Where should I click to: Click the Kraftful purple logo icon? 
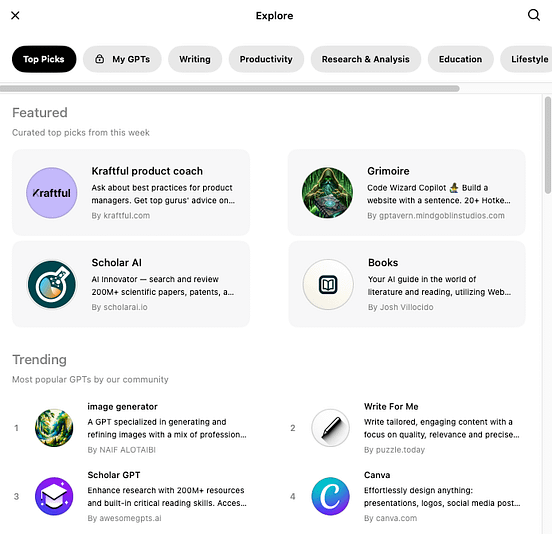52,193
